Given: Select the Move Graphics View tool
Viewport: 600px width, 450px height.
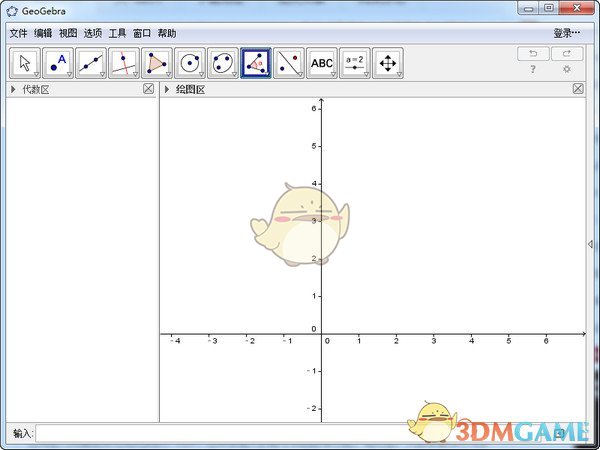Looking at the screenshot, I should coord(388,63).
